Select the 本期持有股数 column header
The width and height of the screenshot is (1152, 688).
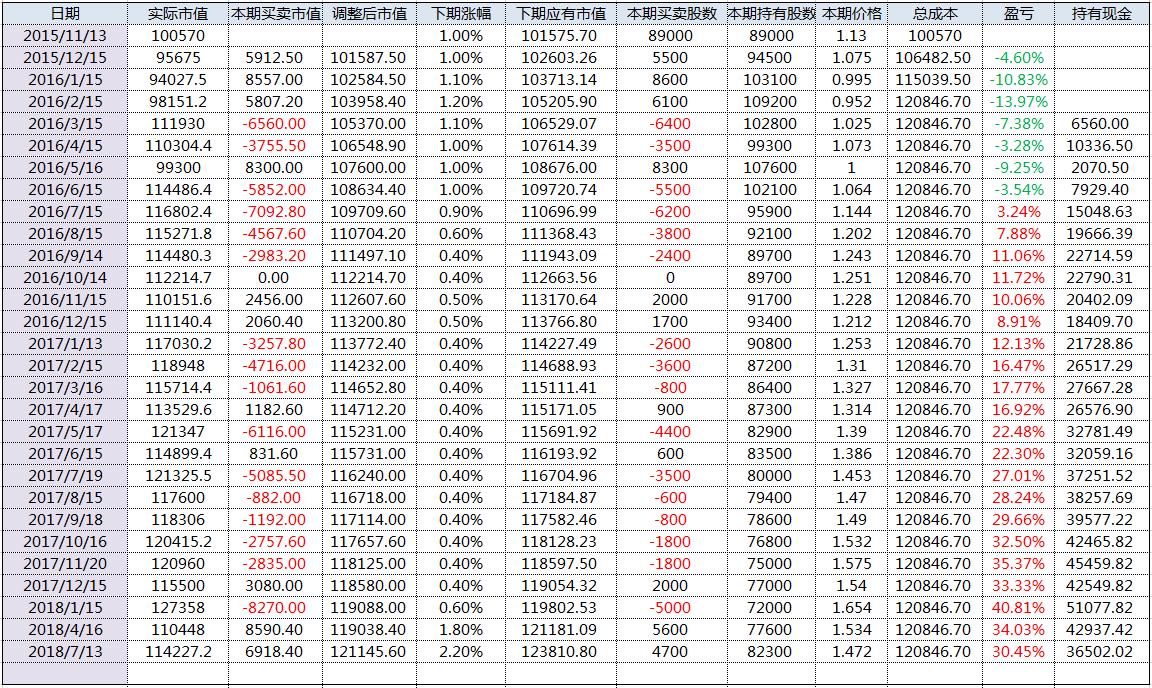(x=771, y=14)
